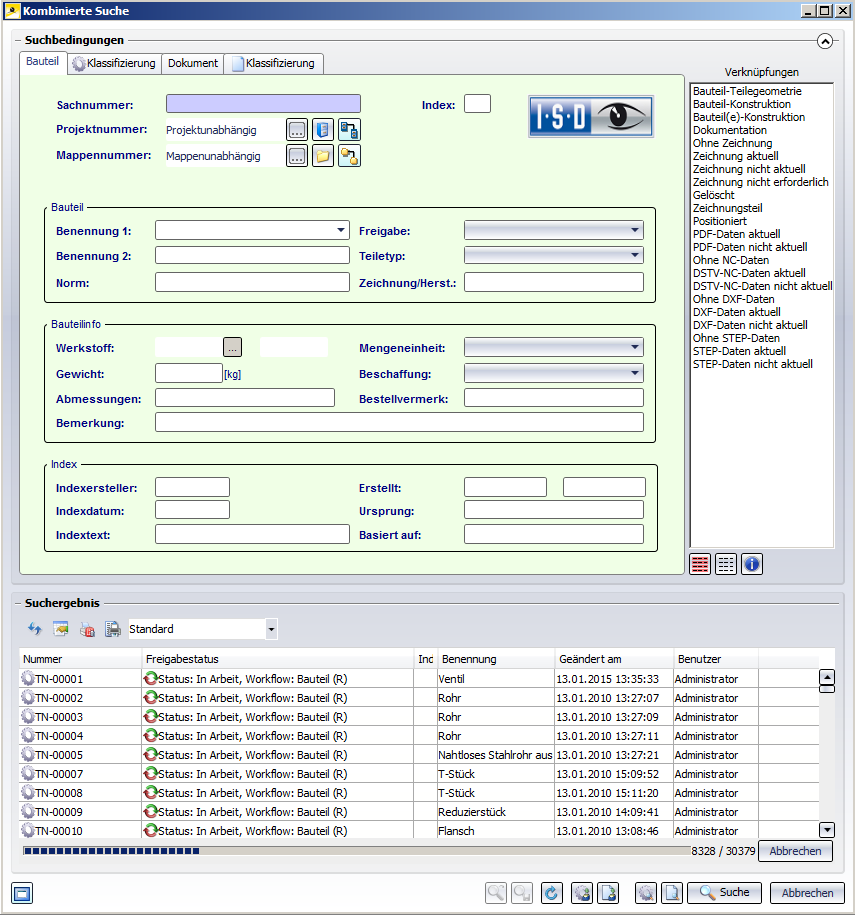Viewport: 855px width, 915px height.
Task: Click the document with green arrow icon at the bottom
Action: click(608, 893)
